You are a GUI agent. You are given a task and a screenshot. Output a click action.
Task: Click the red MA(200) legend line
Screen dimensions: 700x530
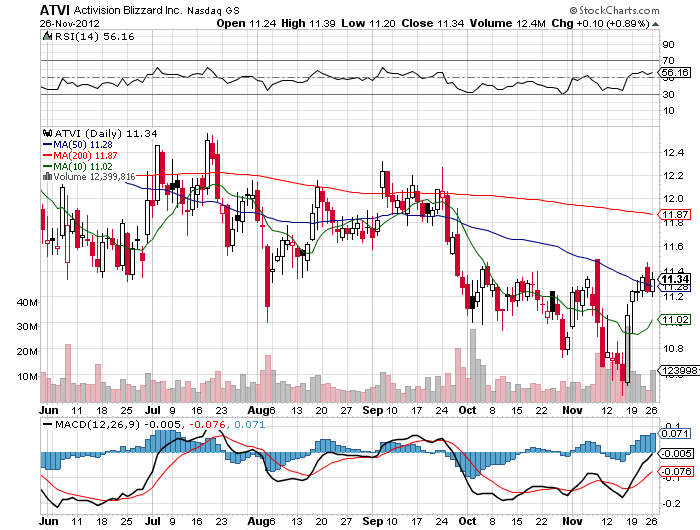[x=47, y=155]
